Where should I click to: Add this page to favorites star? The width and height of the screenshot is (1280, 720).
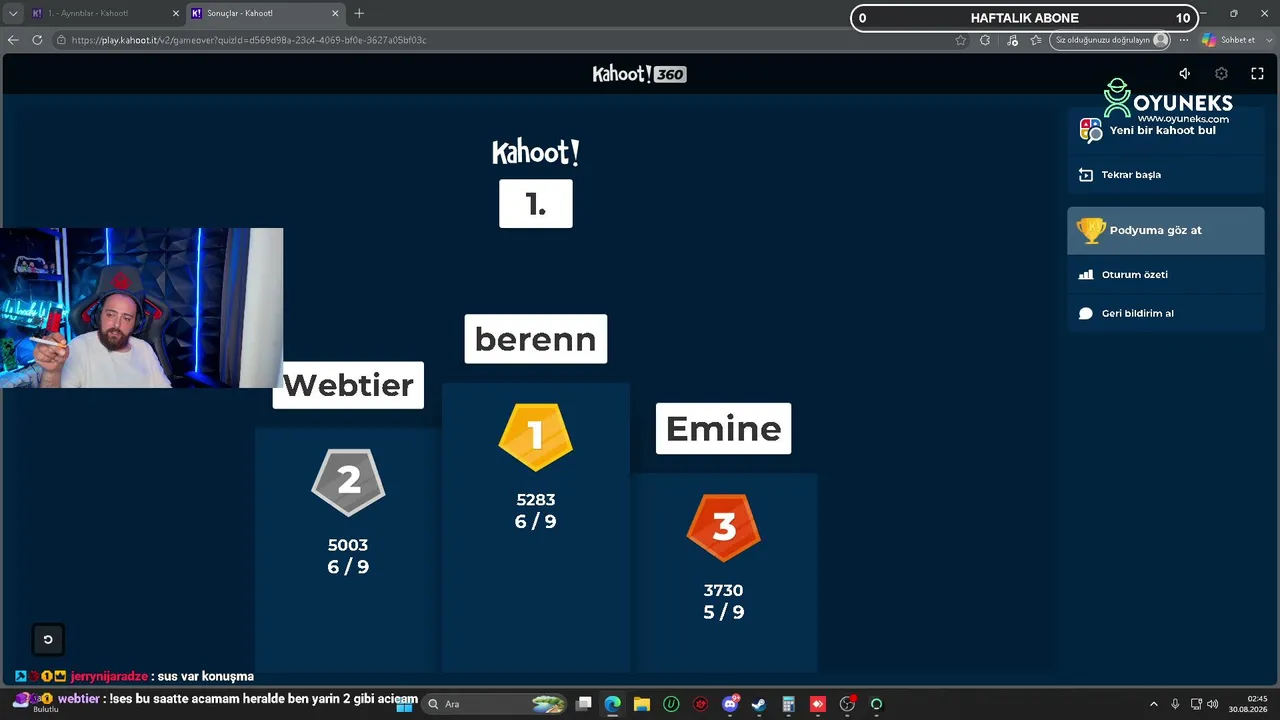pyautogui.click(x=961, y=40)
